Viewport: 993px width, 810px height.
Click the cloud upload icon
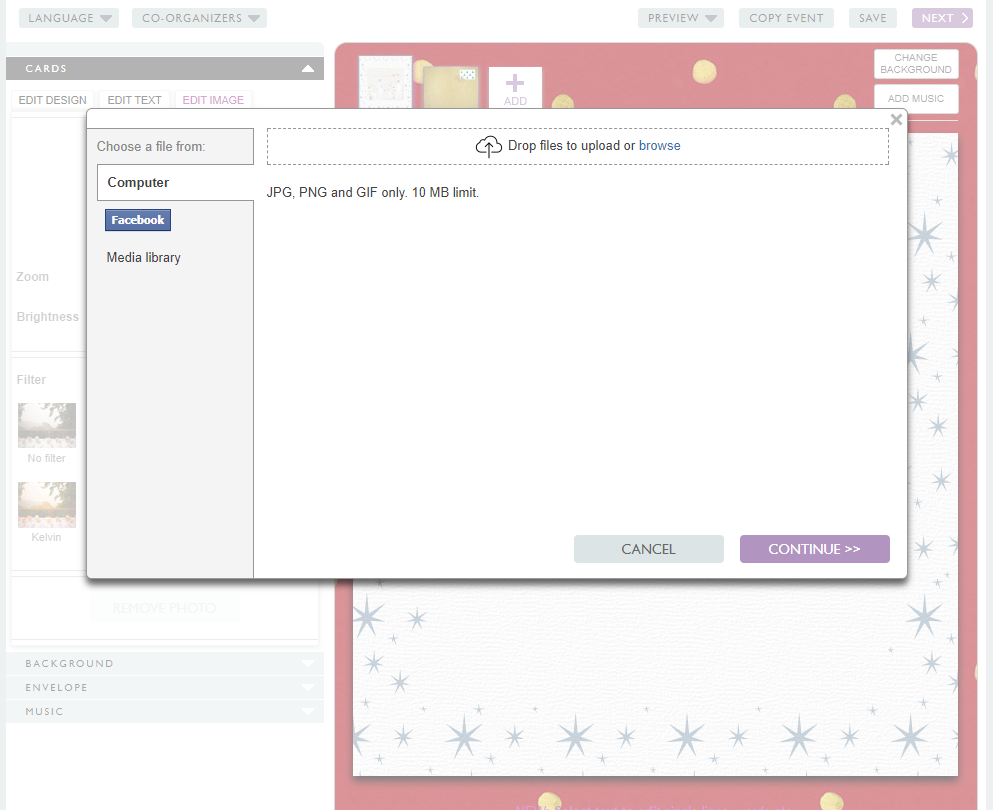pos(488,146)
